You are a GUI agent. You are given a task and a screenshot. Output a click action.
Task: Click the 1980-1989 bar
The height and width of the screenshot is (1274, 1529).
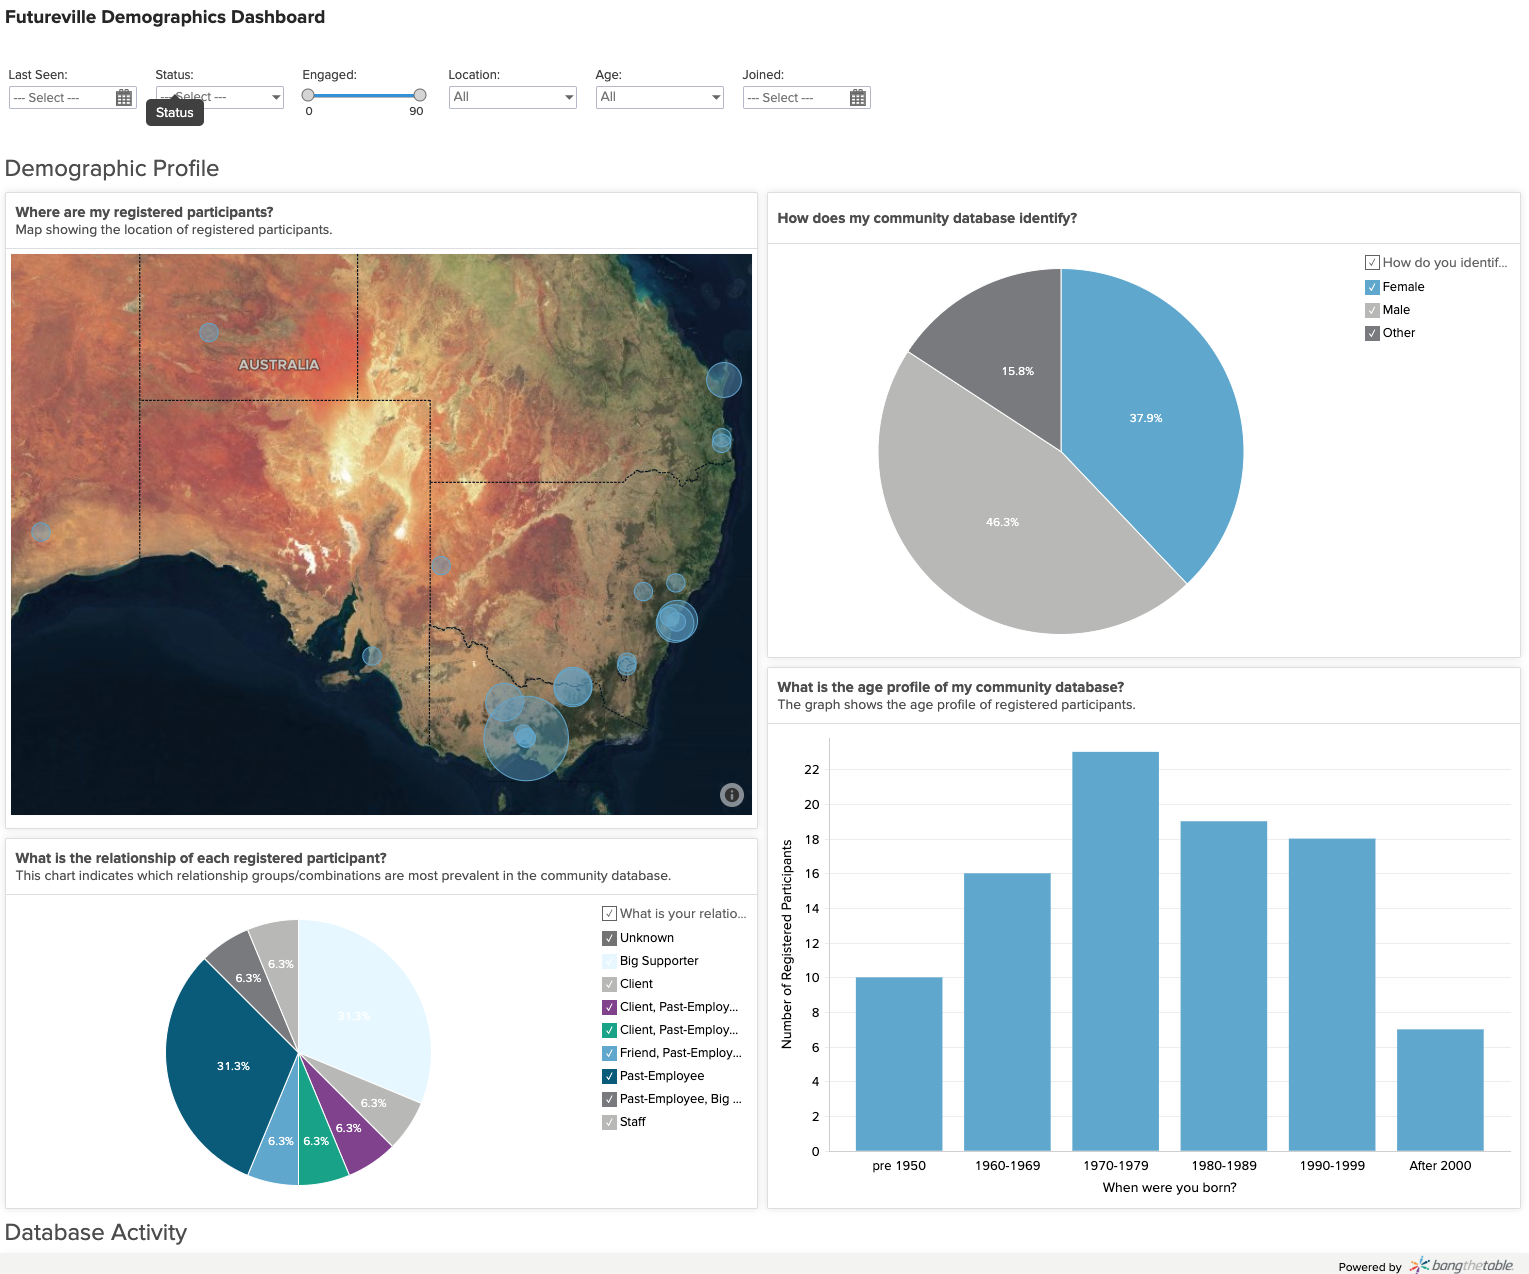tap(1224, 986)
